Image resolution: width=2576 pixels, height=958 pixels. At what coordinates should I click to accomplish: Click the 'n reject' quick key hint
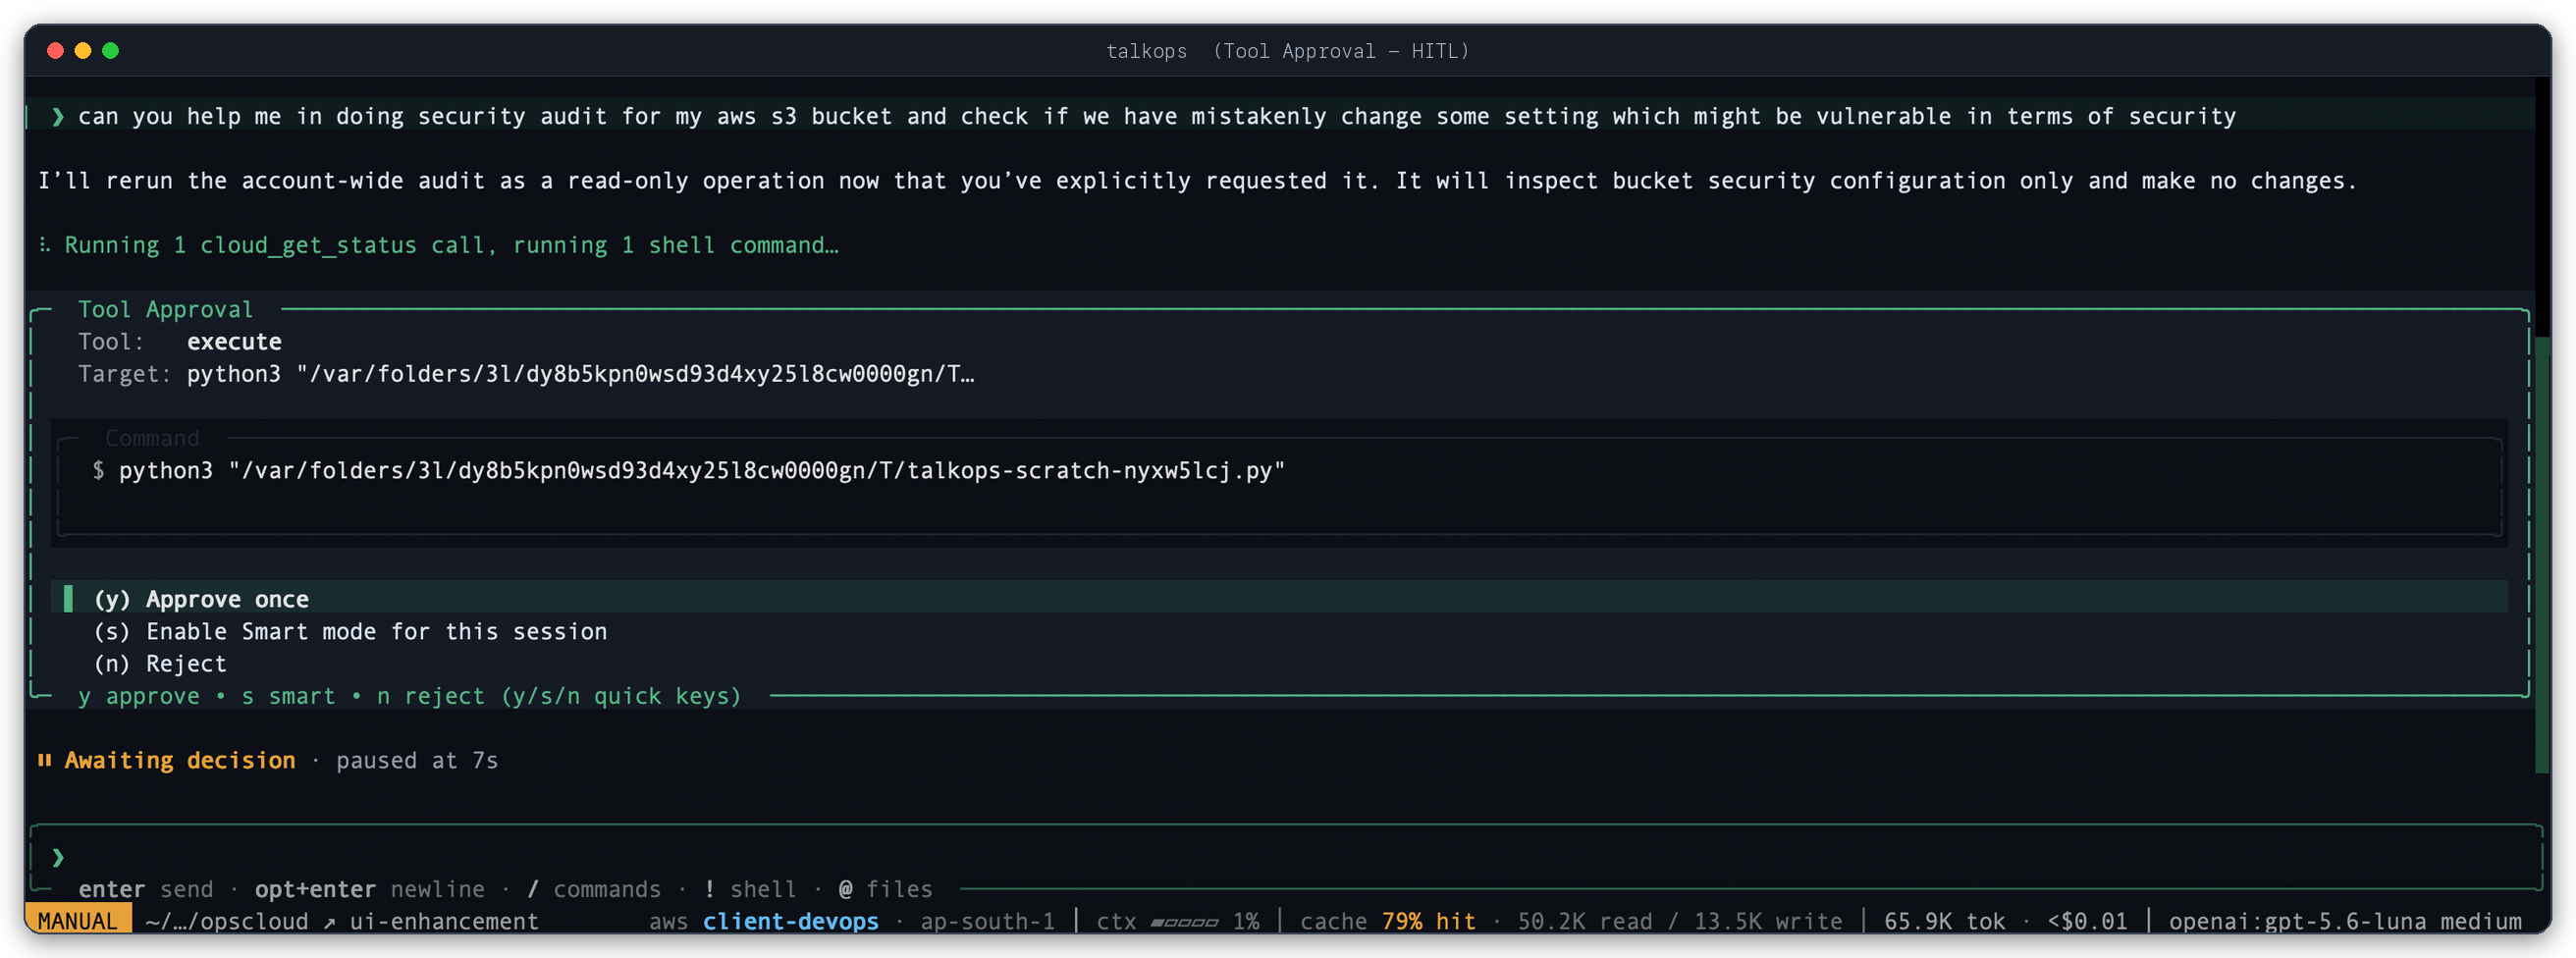[x=431, y=695]
